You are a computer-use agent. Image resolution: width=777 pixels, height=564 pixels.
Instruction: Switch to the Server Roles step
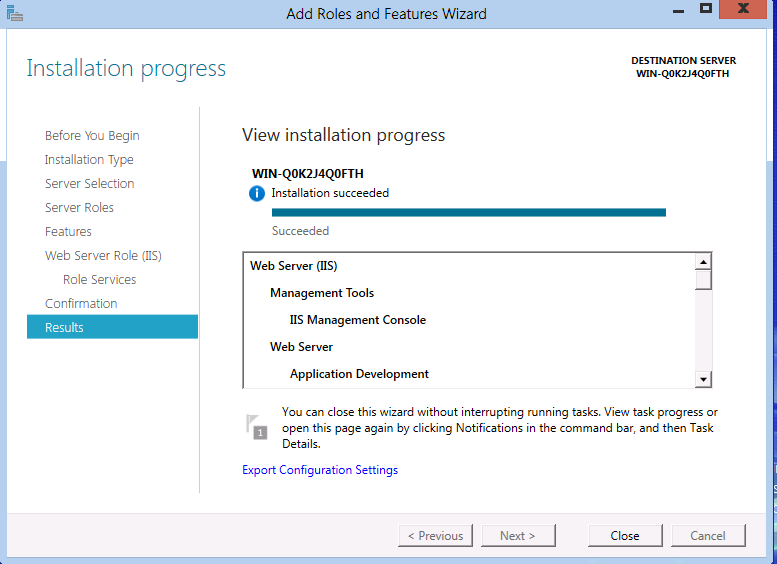tap(79, 208)
